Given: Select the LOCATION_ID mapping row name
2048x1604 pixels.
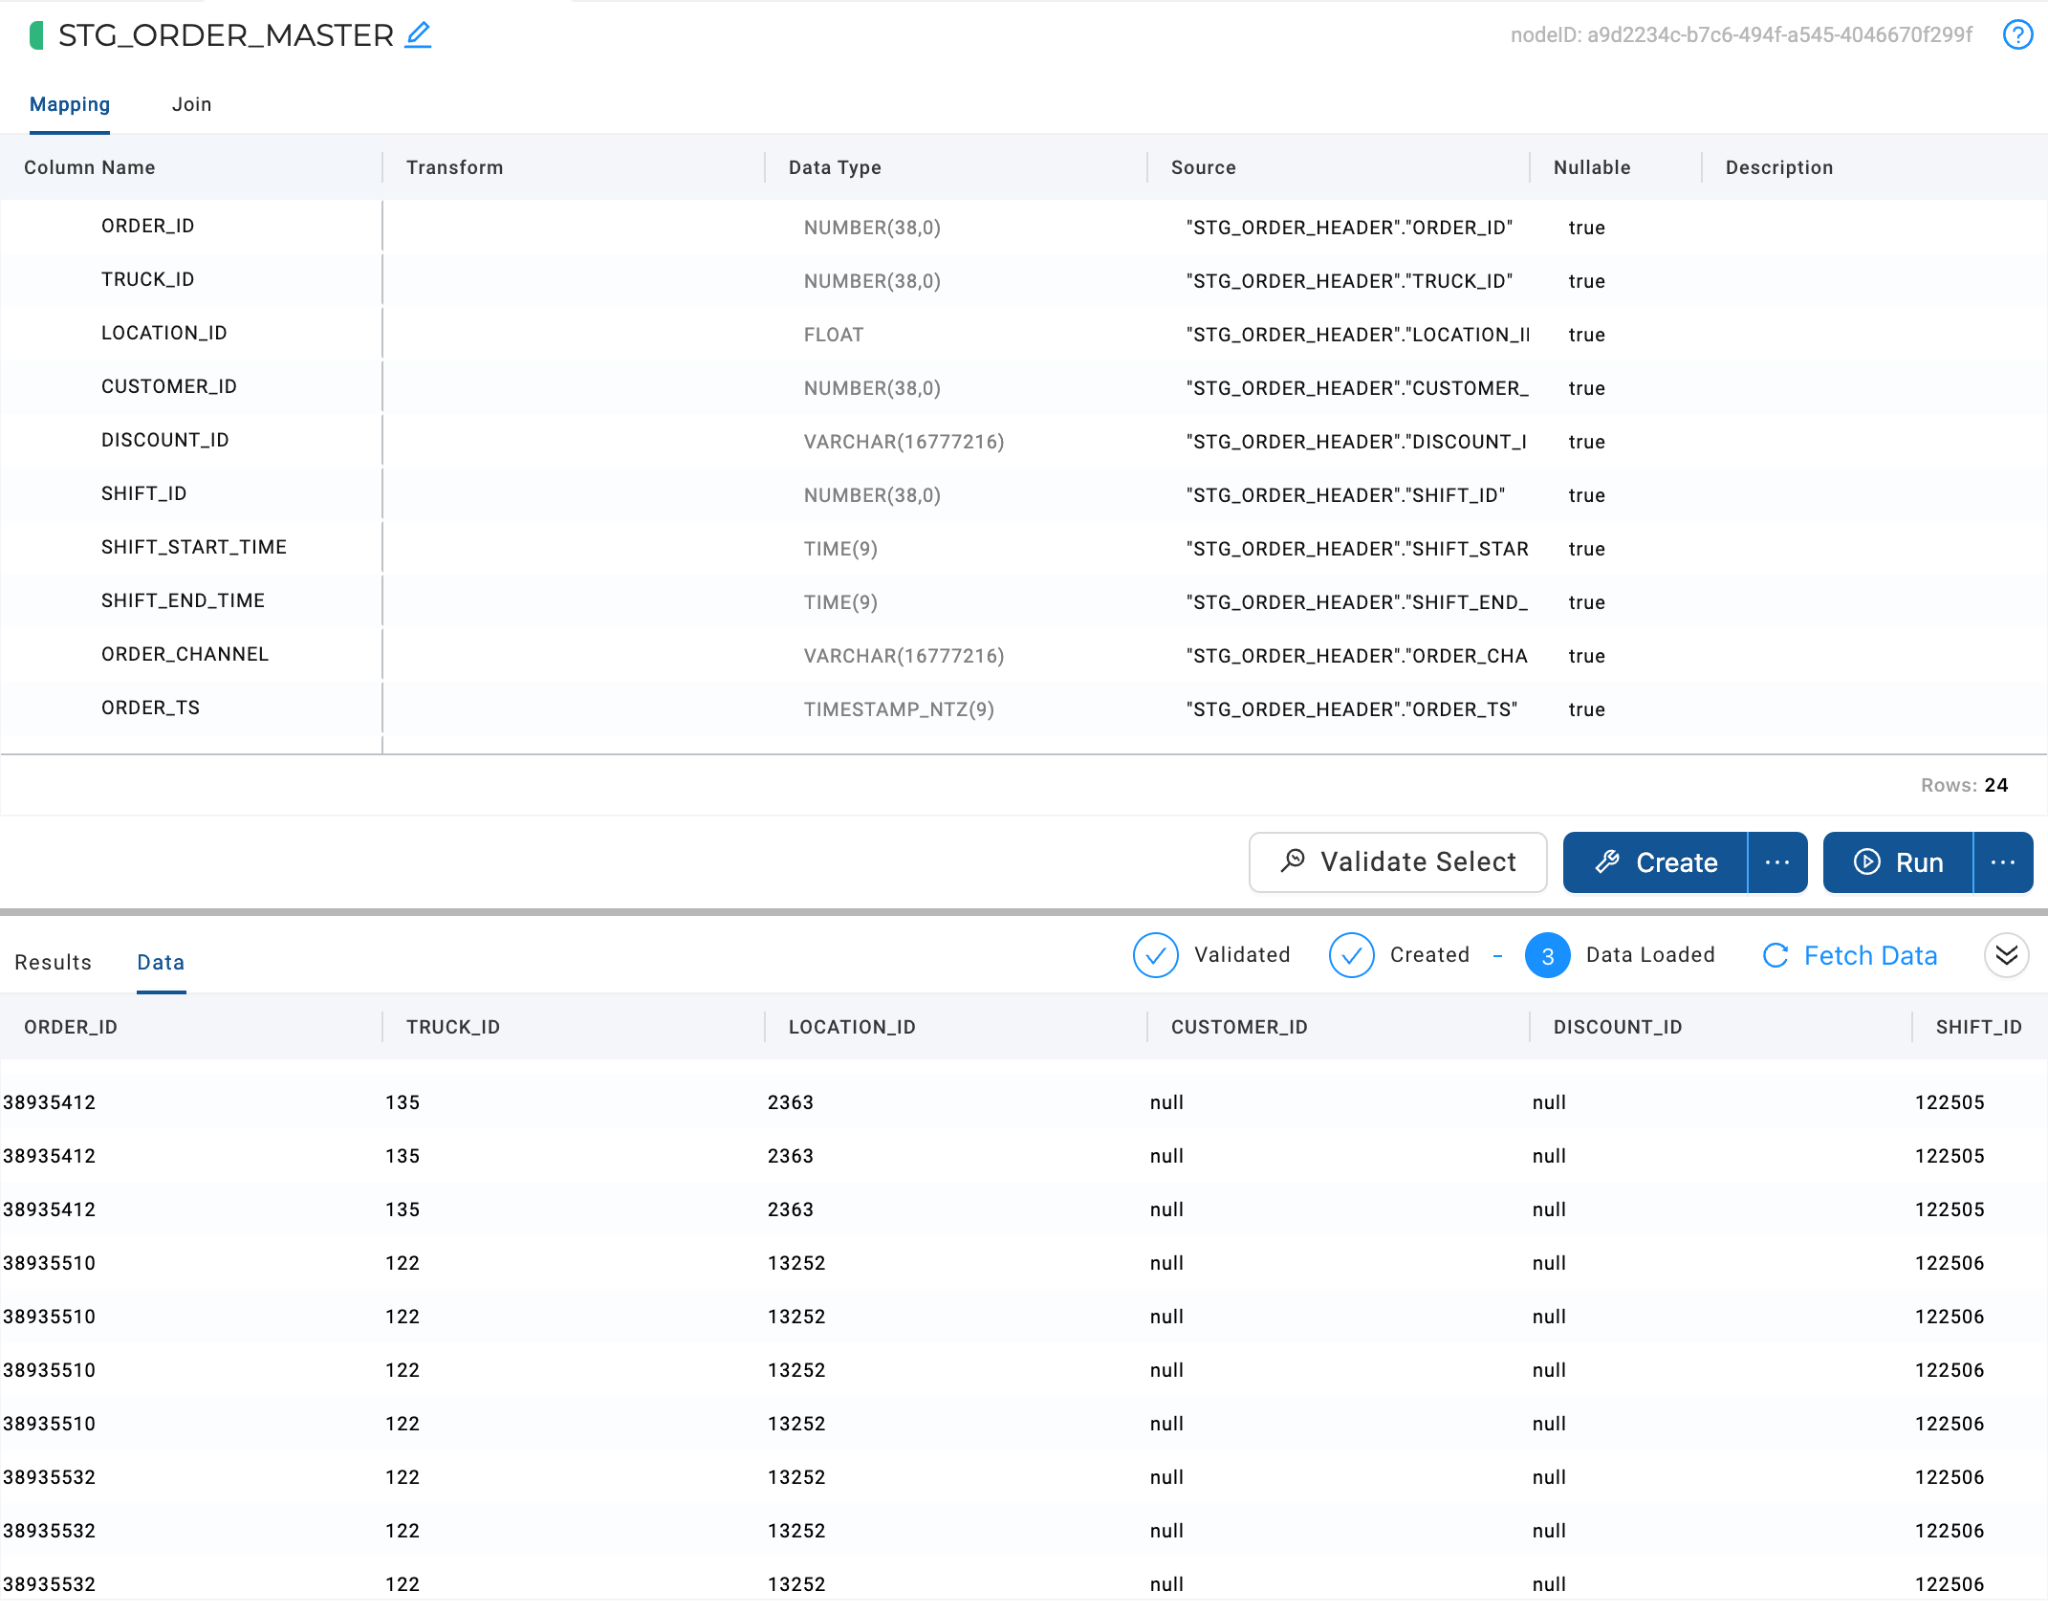Looking at the screenshot, I should click(x=164, y=333).
